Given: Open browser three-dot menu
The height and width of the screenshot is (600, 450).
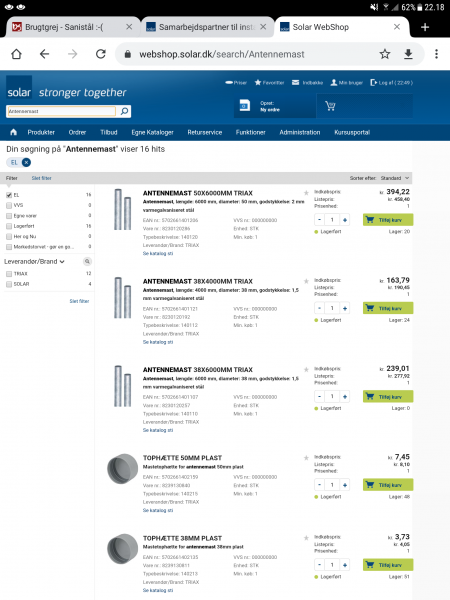Looking at the screenshot, I should pyautogui.click(x=436, y=54).
